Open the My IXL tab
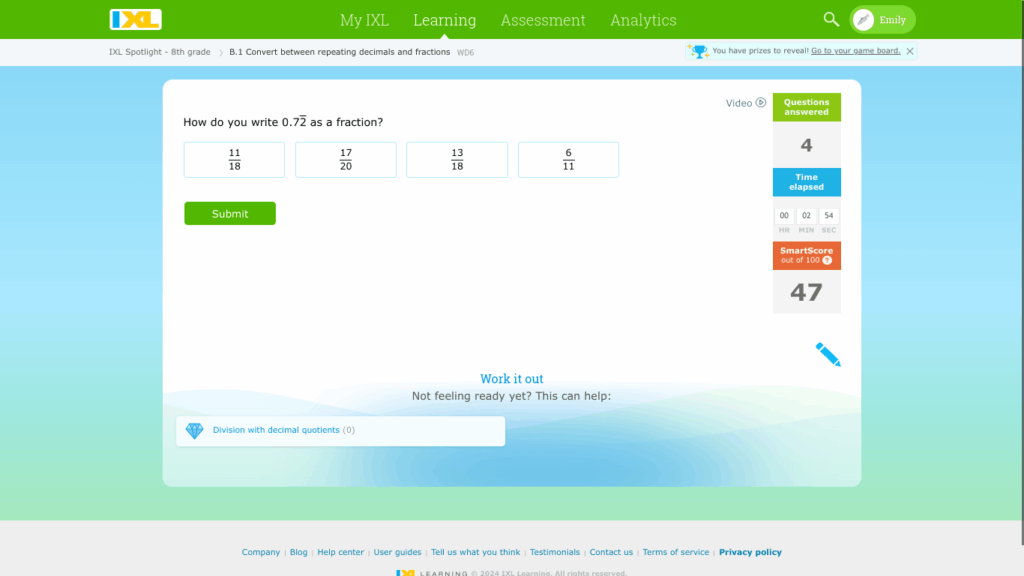Screen dimensions: 1024x576 pos(364,20)
